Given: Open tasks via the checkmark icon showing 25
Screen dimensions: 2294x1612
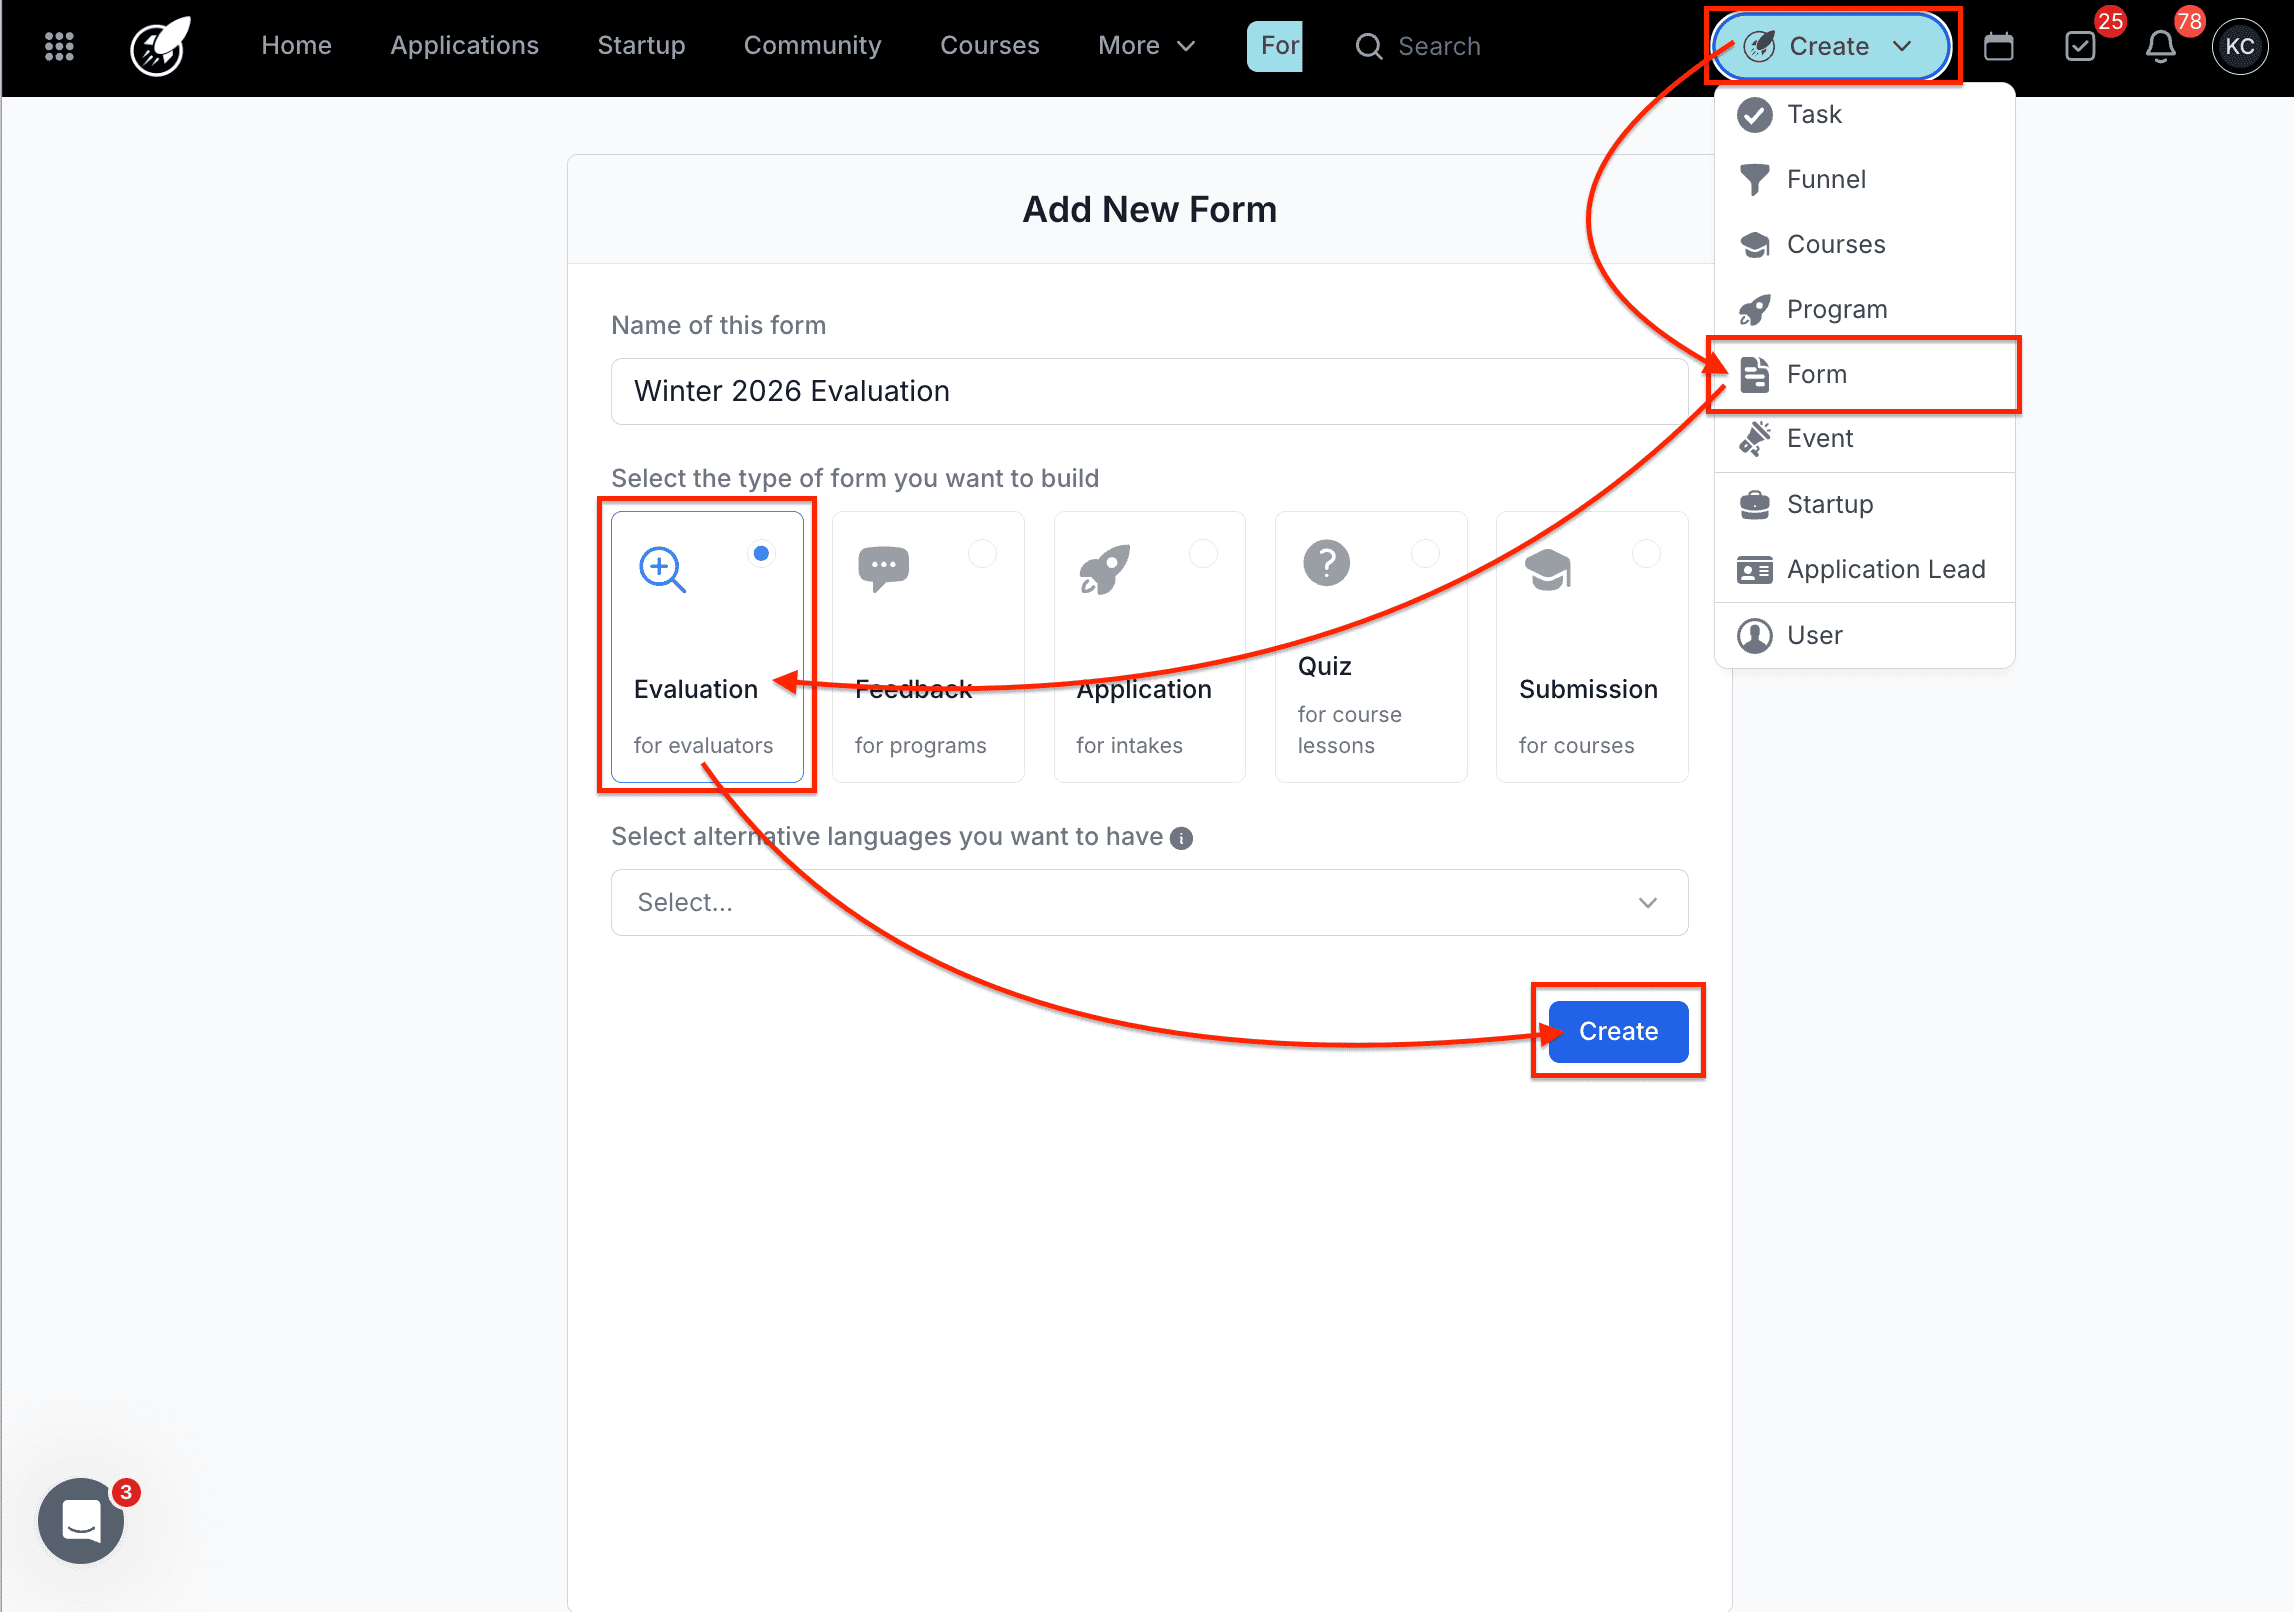Looking at the screenshot, I should point(2081,45).
